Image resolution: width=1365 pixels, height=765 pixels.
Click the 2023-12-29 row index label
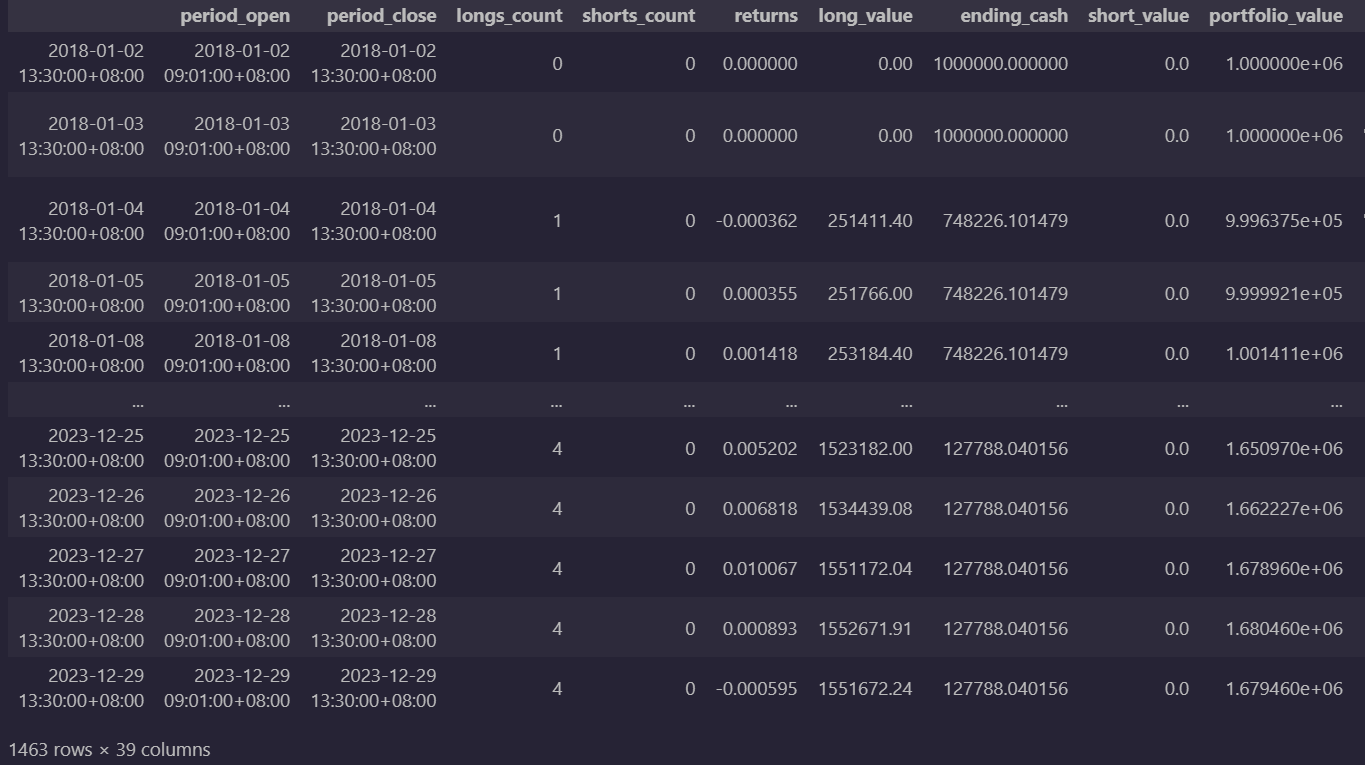(81, 688)
